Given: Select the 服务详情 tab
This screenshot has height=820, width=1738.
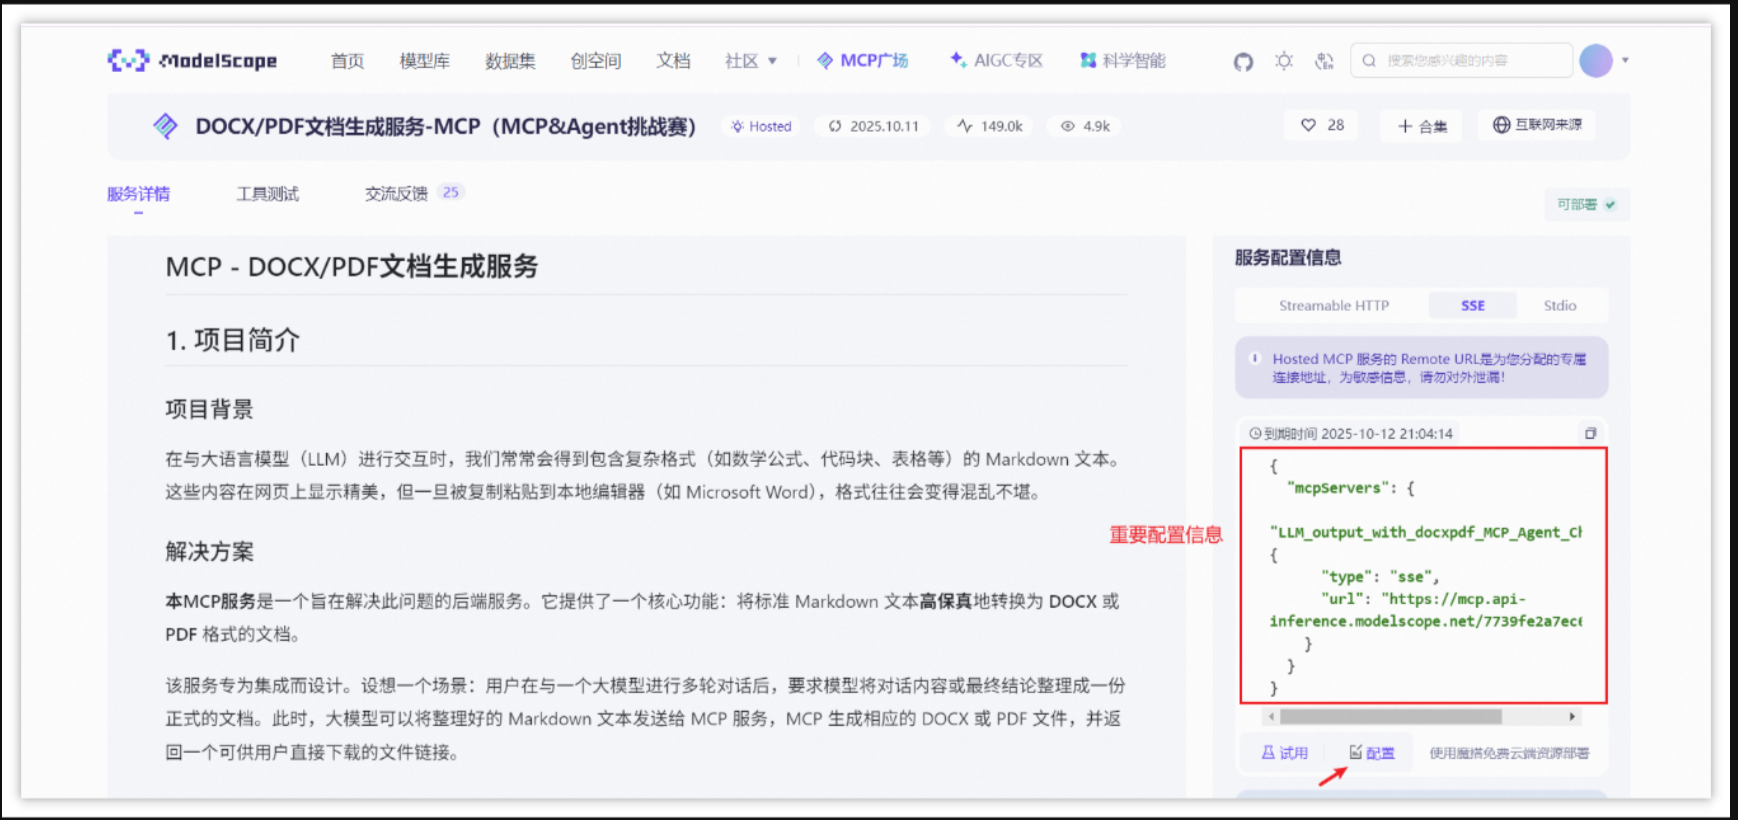Looking at the screenshot, I should (x=138, y=194).
